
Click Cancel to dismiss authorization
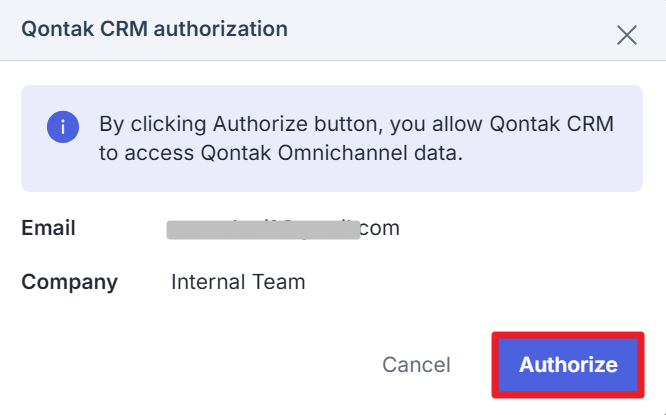(x=416, y=365)
